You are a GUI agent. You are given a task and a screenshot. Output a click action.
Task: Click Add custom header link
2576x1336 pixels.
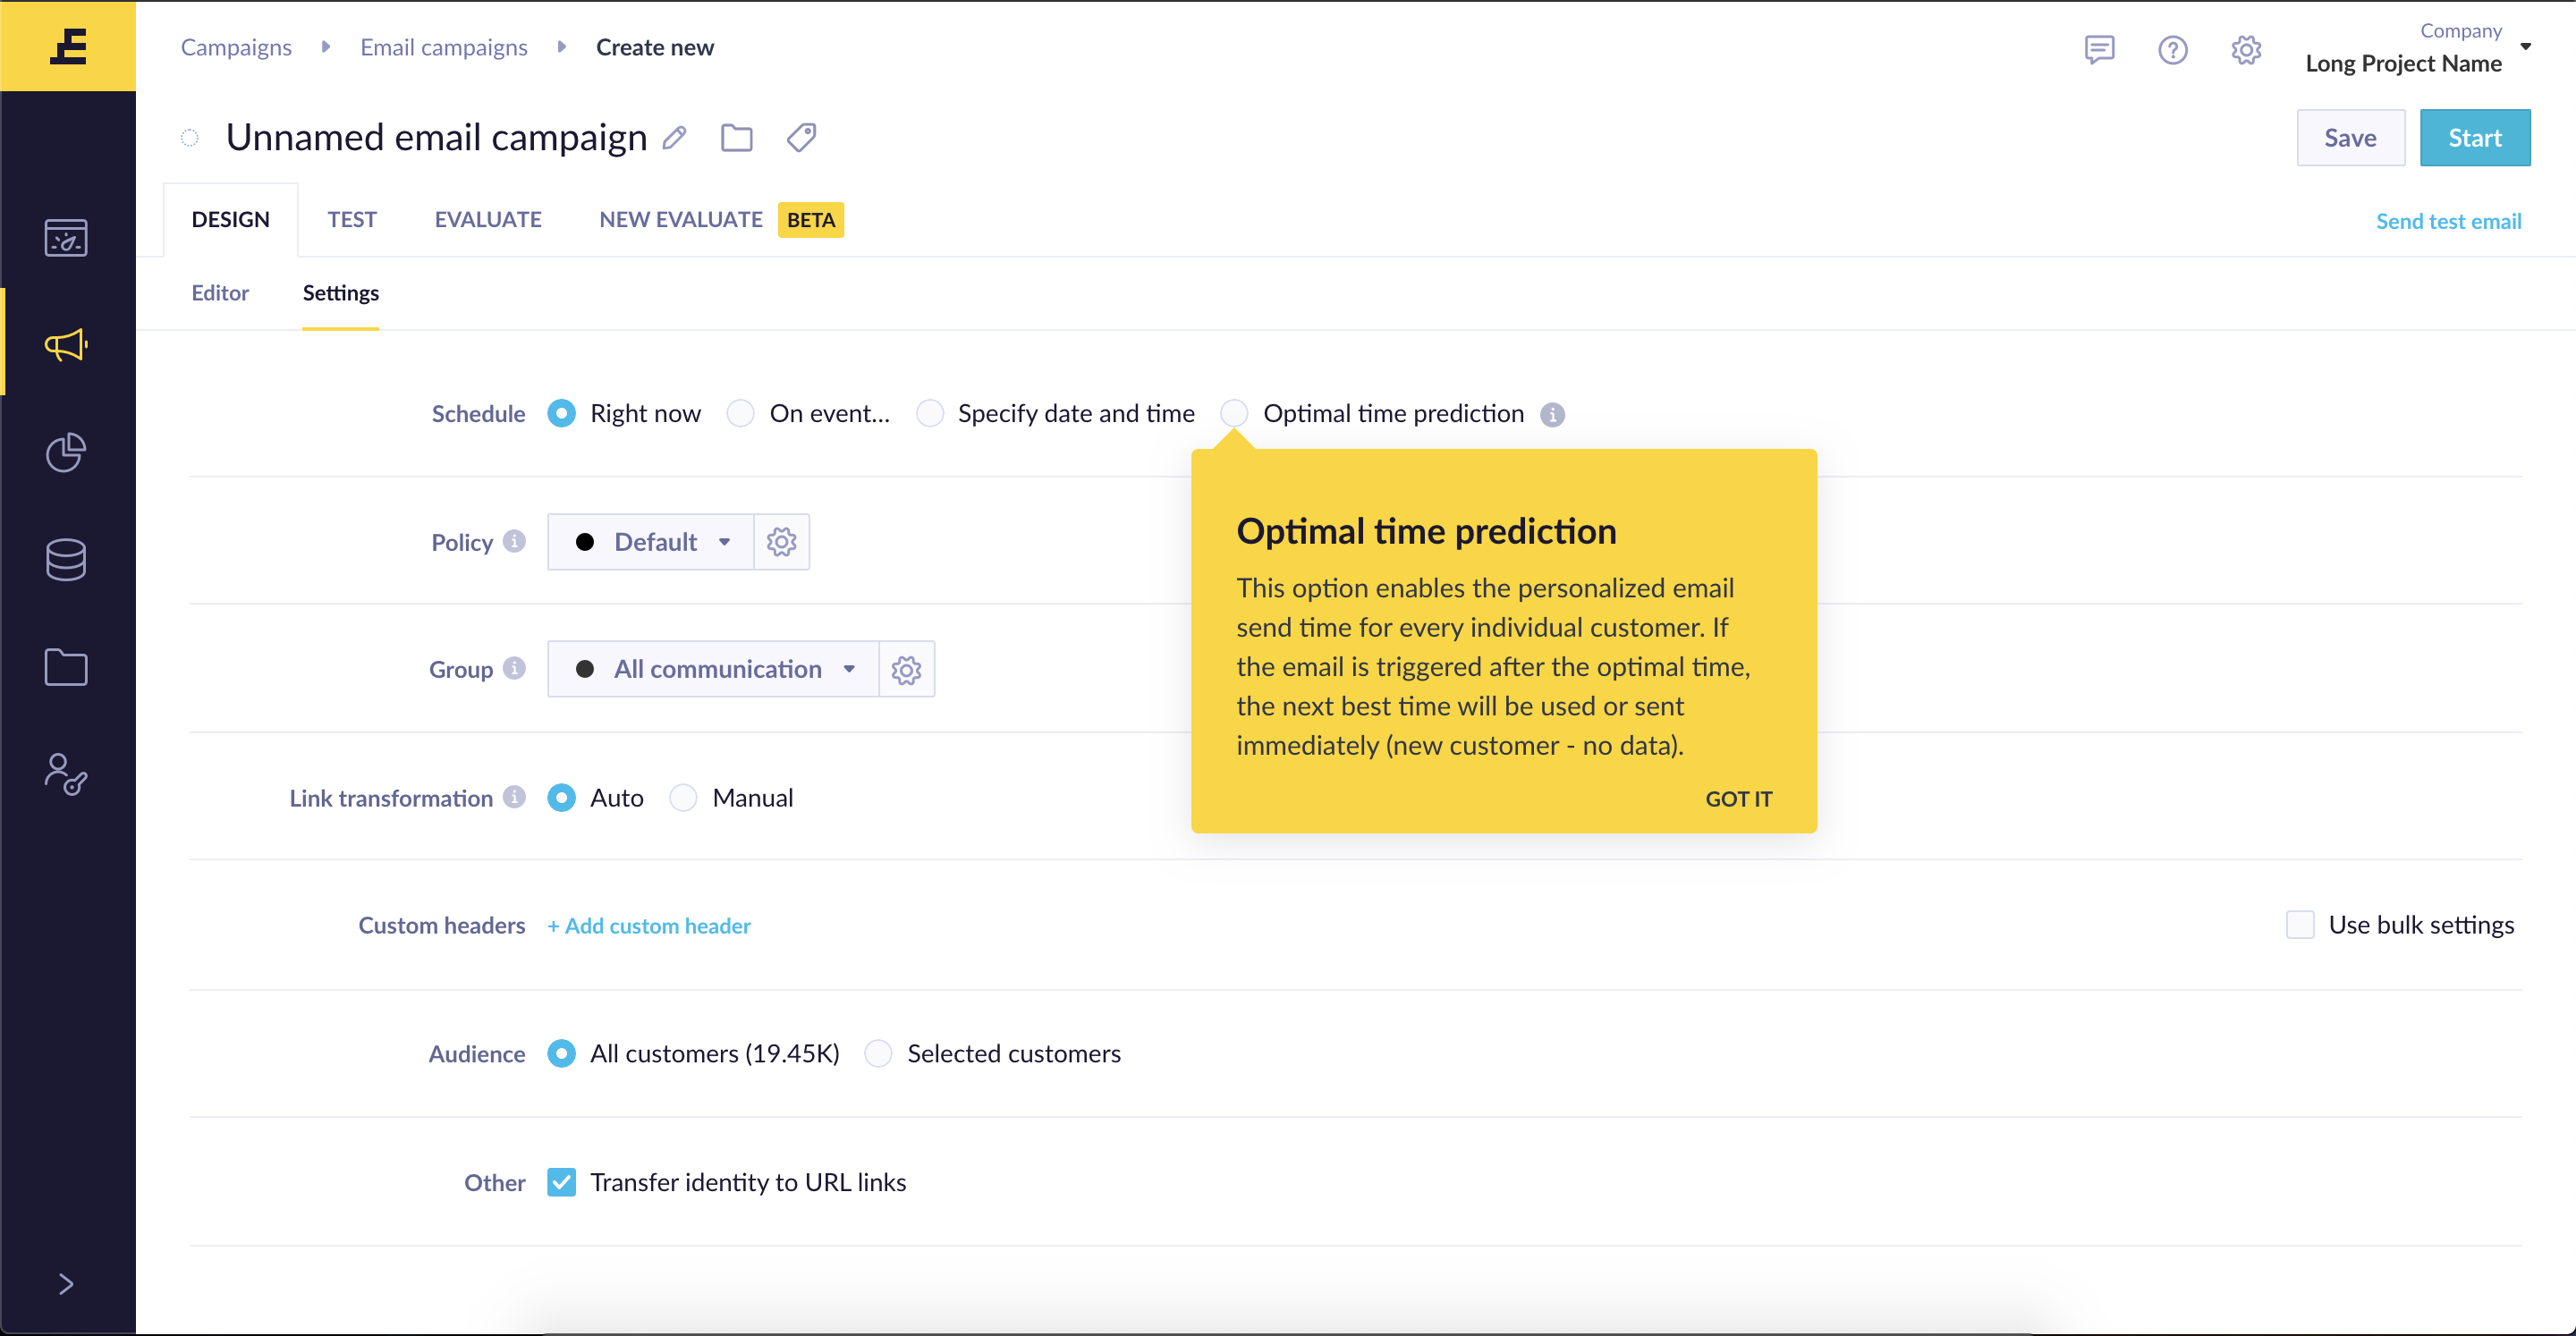coord(649,926)
